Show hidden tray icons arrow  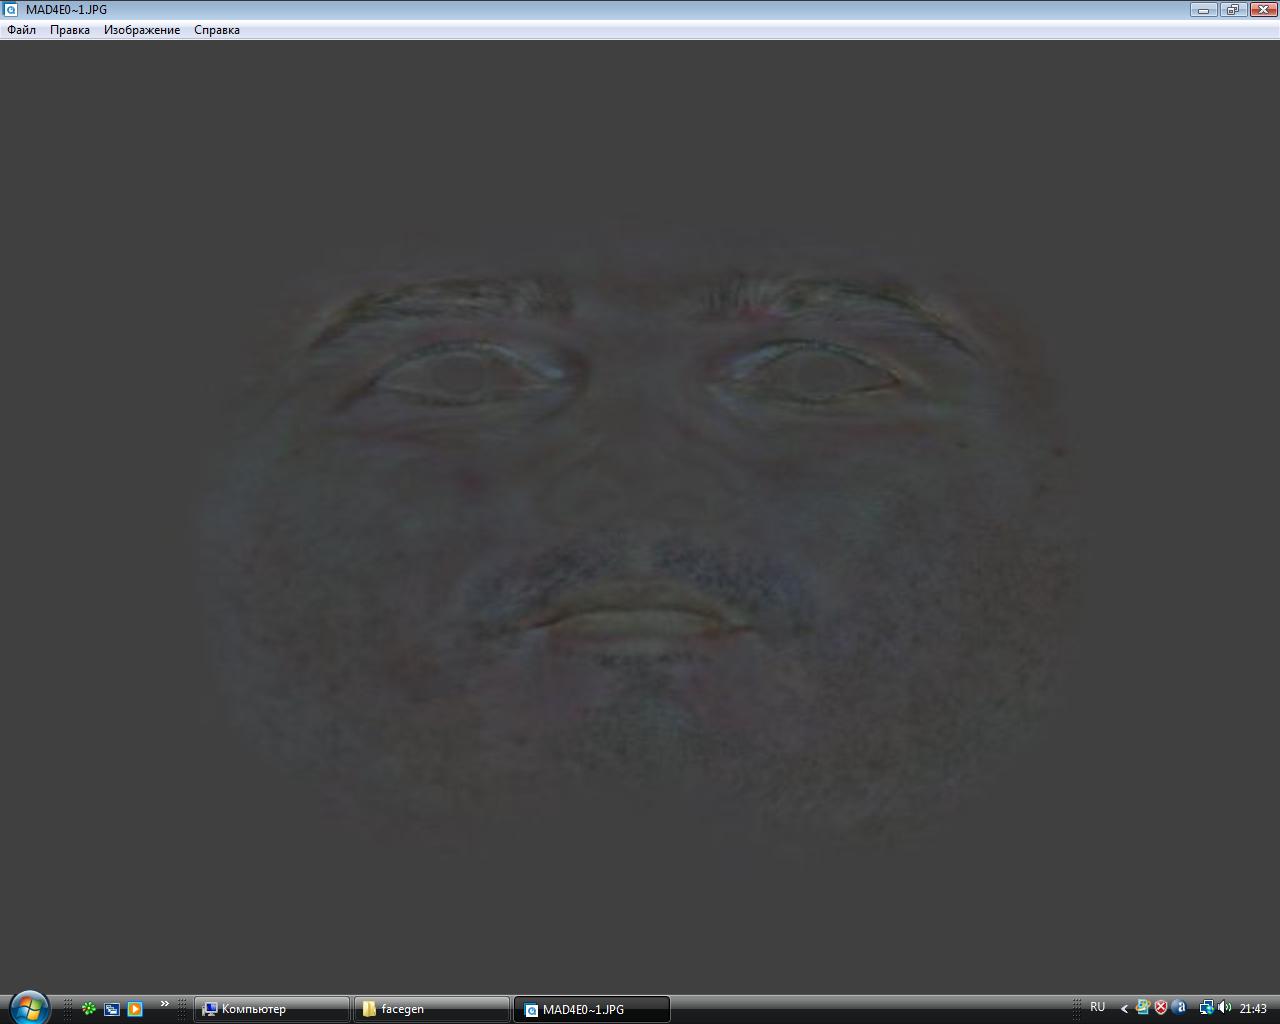click(x=1124, y=1008)
